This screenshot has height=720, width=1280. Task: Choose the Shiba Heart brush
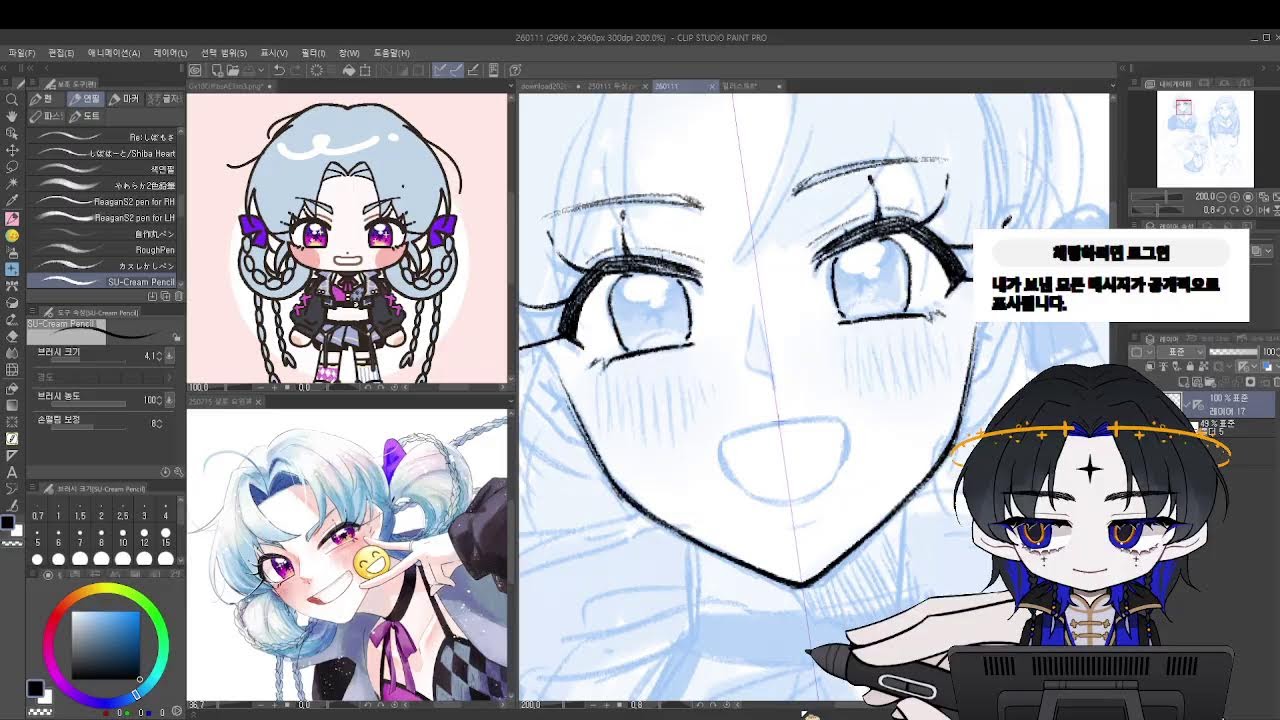(x=104, y=153)
